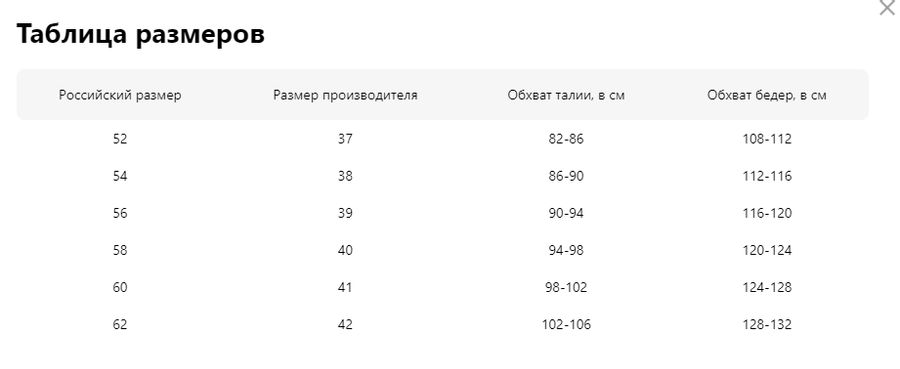Screen dimensions: 900x369
Task: Select Russian size 52 cell
Action: [120, 139]
